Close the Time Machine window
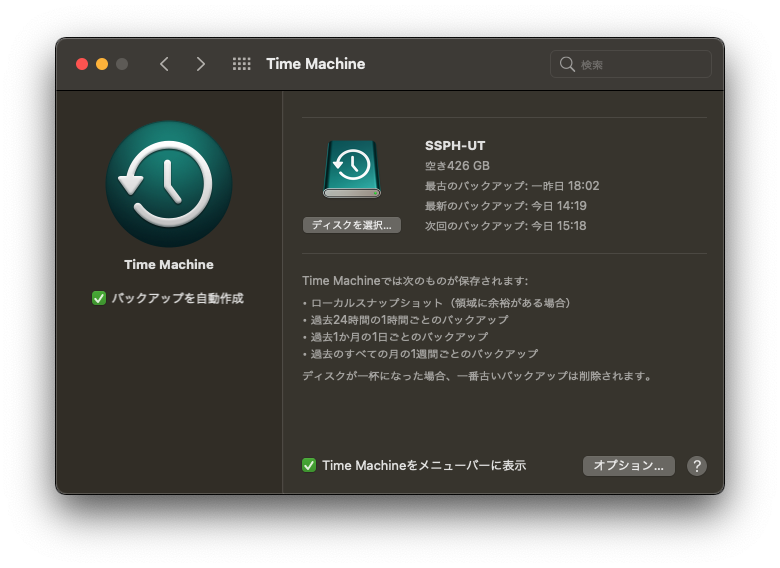Image resolution: width=780 pixels, height=568 pixels. pos(82,64)
